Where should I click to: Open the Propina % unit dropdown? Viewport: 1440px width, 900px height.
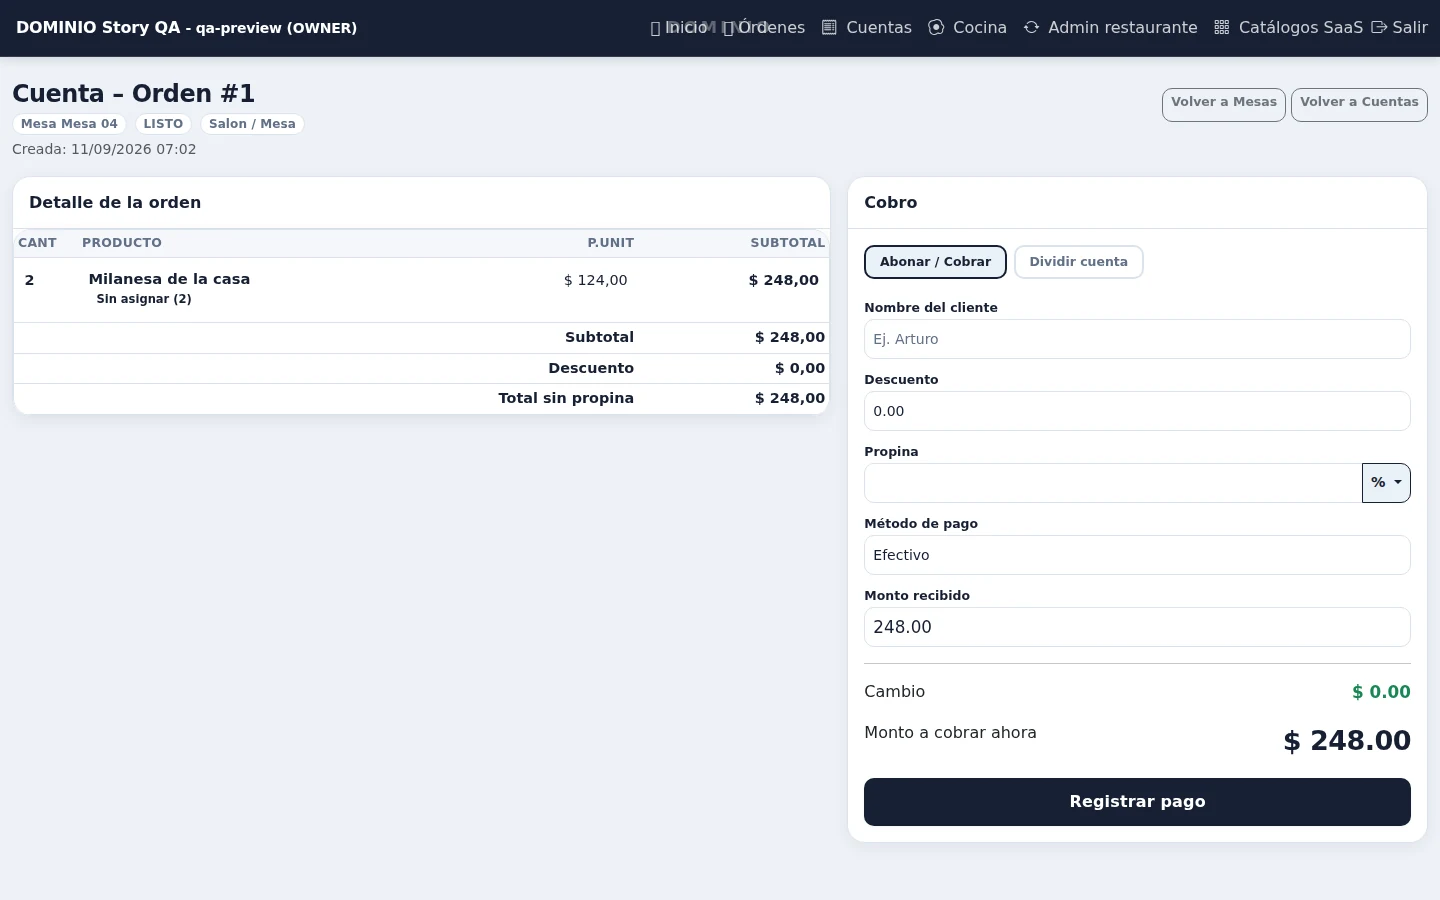click(x=1386, y=483)
